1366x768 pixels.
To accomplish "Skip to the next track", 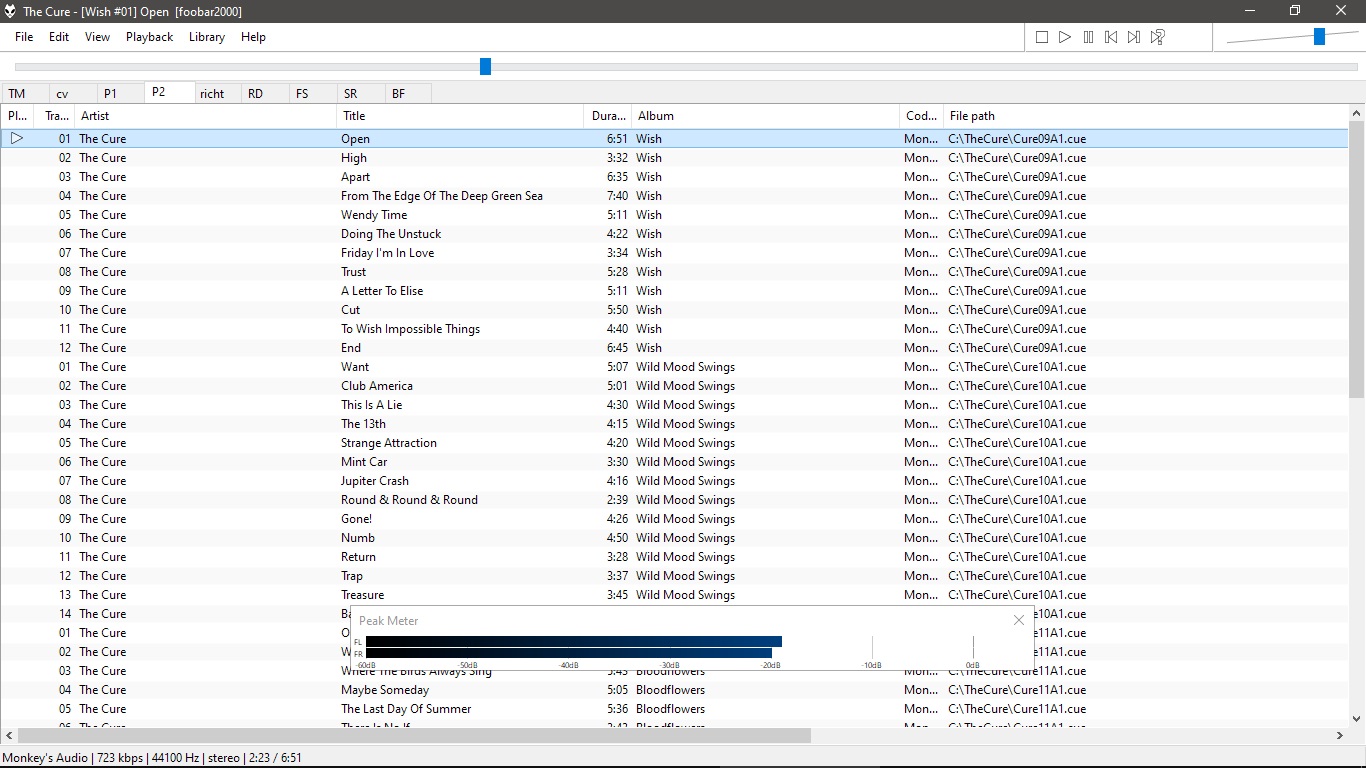I will coord(1134,37).
